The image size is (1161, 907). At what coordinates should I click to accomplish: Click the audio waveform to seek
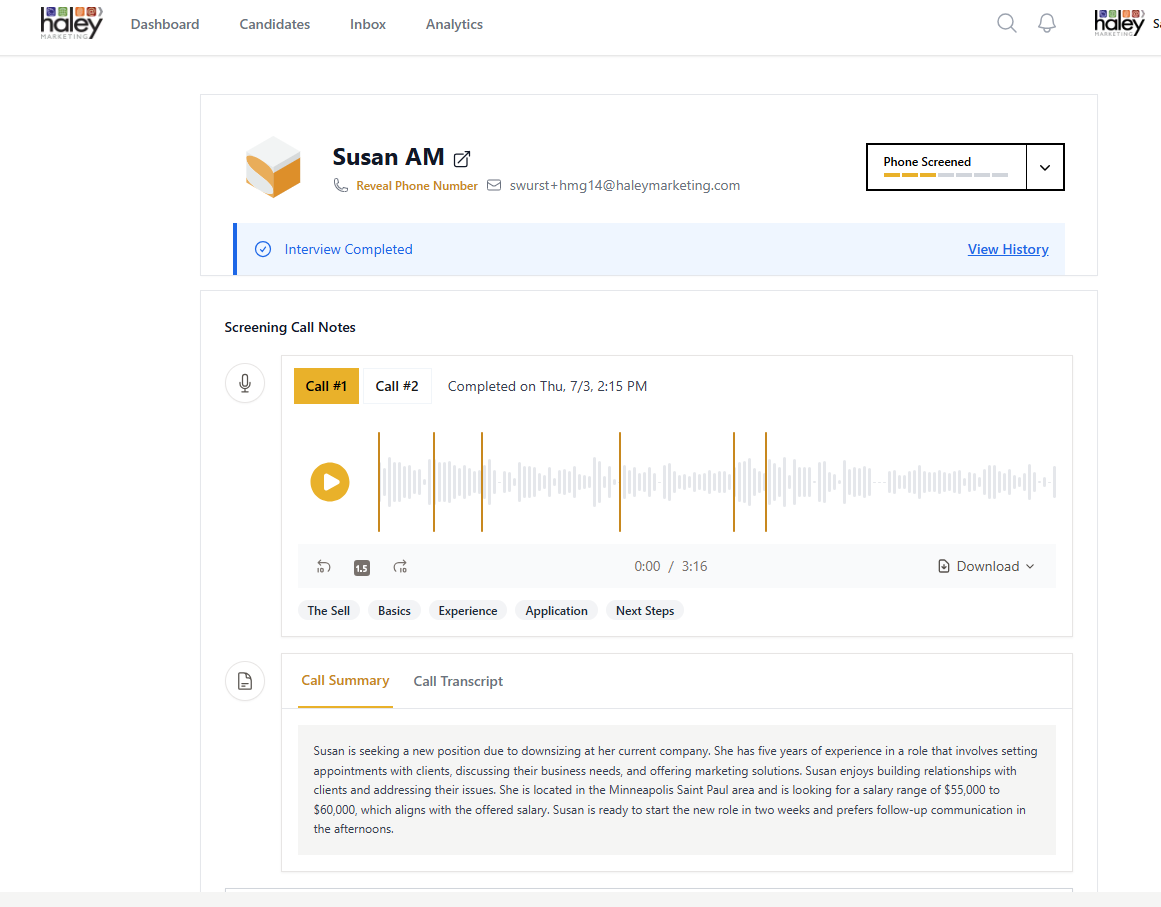(700, 482)
